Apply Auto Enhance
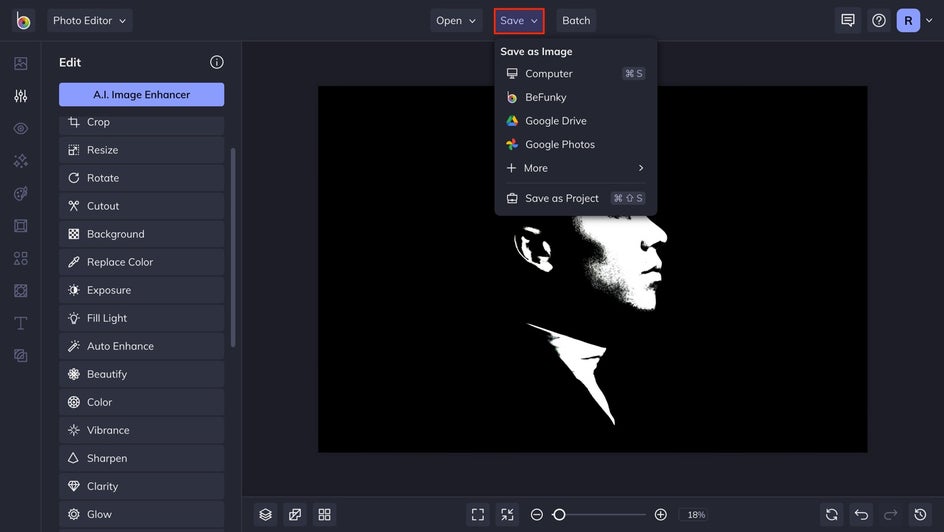The width and height of the screenshot is (944, 532). click(141, 346)
